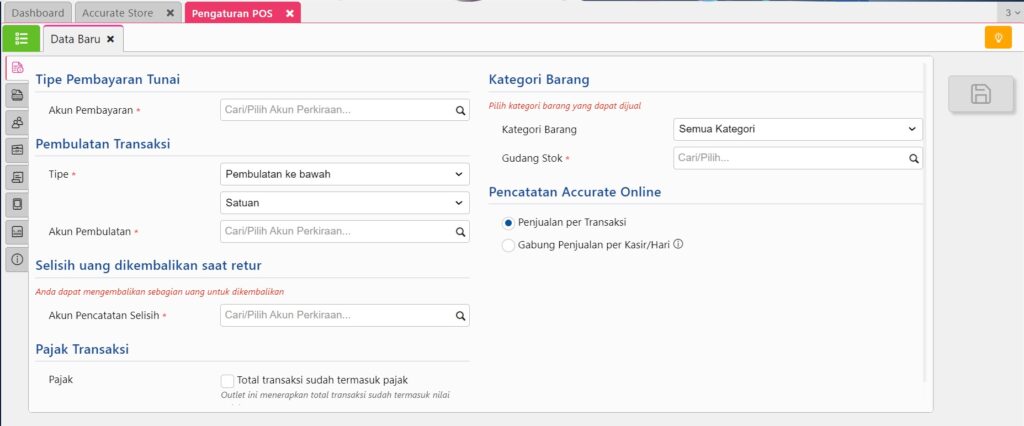Open the users sidebar tab icon
Image resolution: width=1024 pixels, height=426 pixels.
[17, 123]
